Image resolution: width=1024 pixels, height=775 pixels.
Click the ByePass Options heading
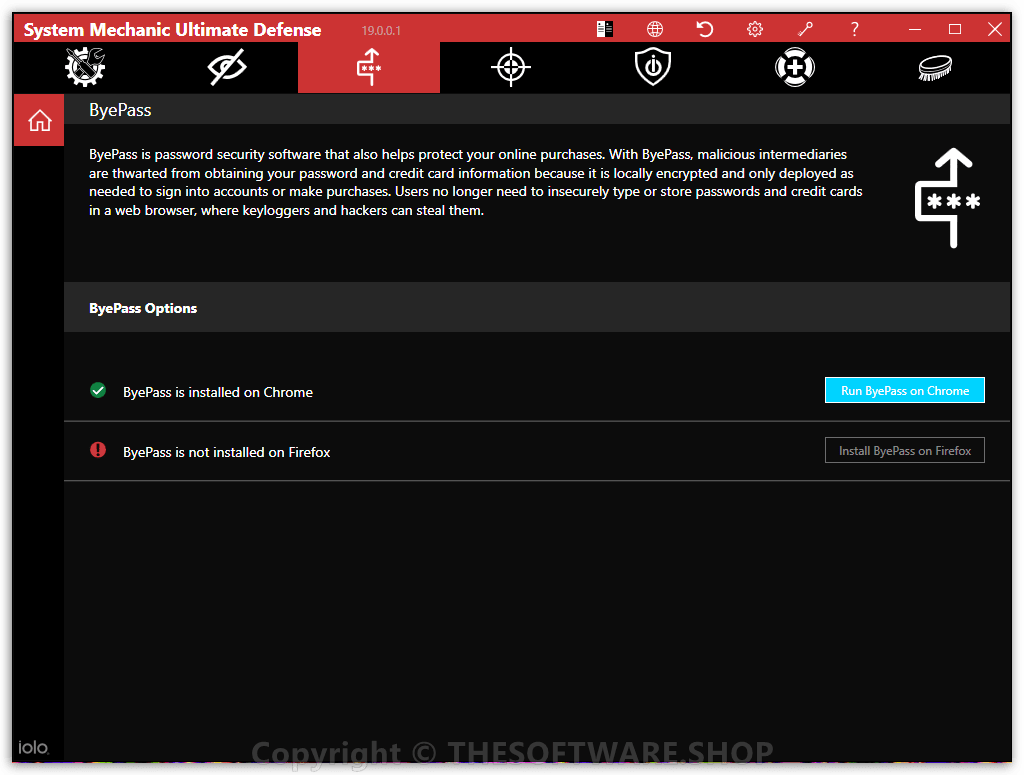pyautogui.click(x=143, y=308)
